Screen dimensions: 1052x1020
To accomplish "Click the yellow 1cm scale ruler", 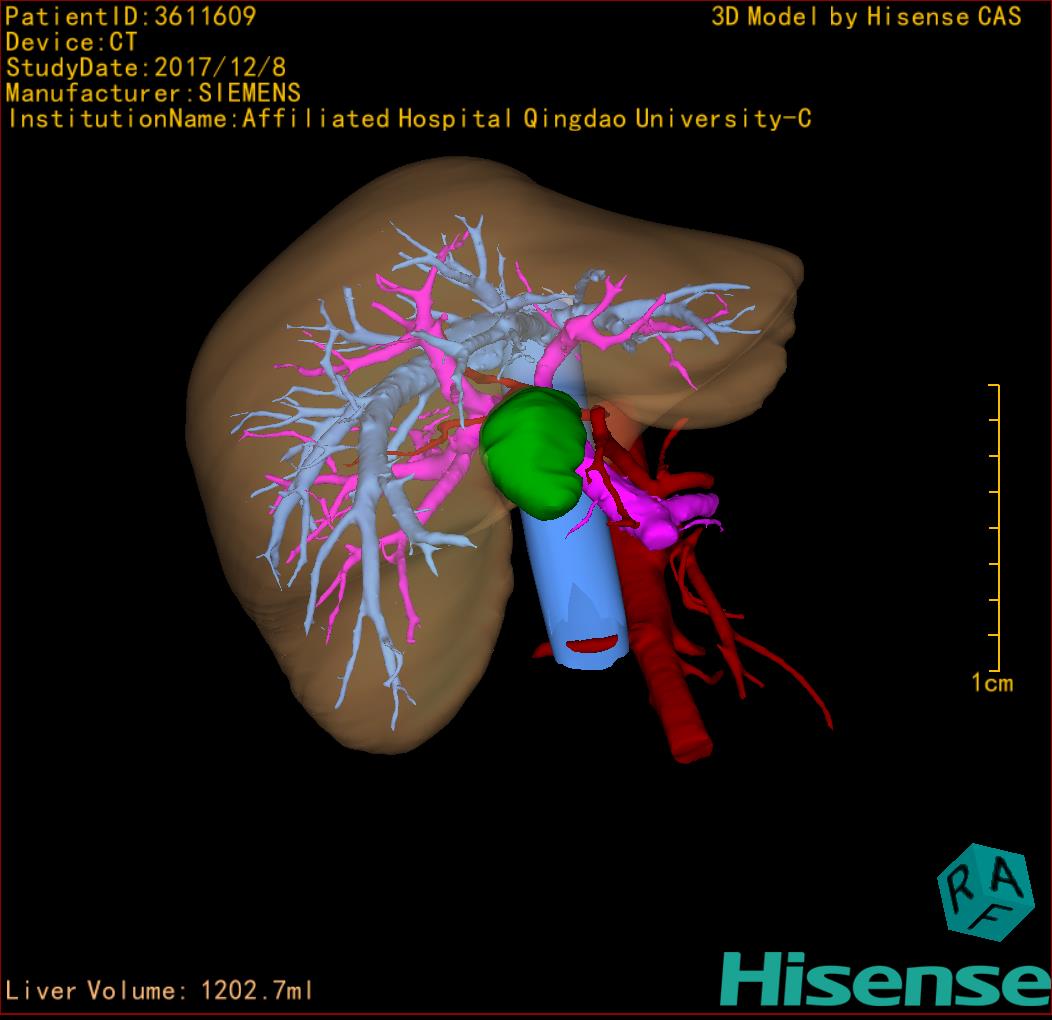I will [995, 527].
